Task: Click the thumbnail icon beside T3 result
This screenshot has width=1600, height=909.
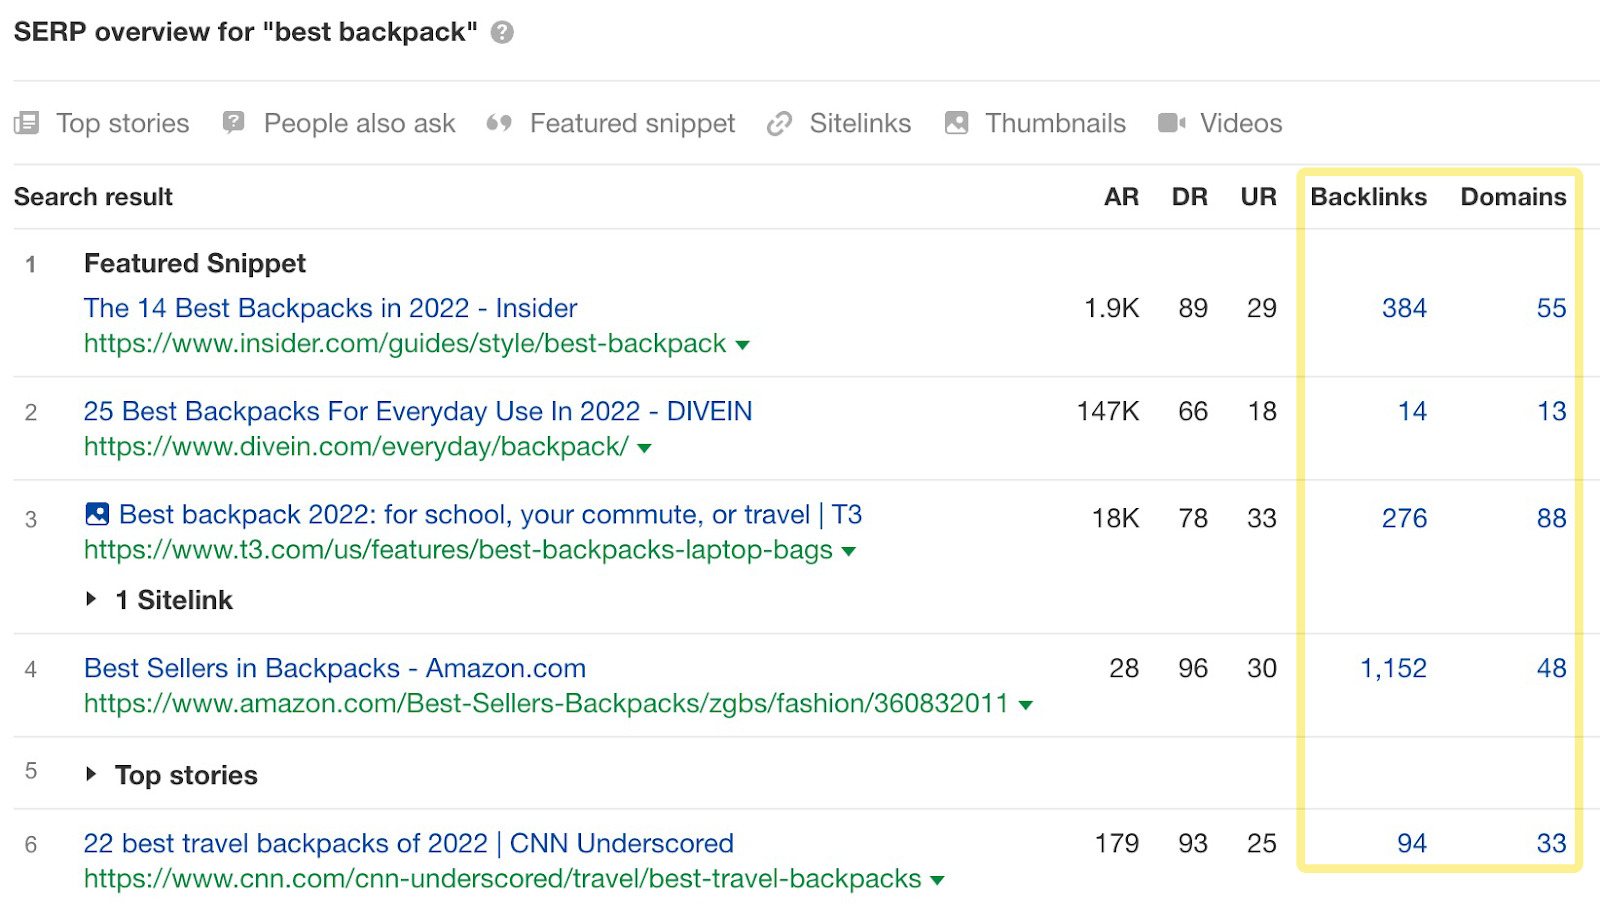Action: pyautogui.click(x=97, y=515)
